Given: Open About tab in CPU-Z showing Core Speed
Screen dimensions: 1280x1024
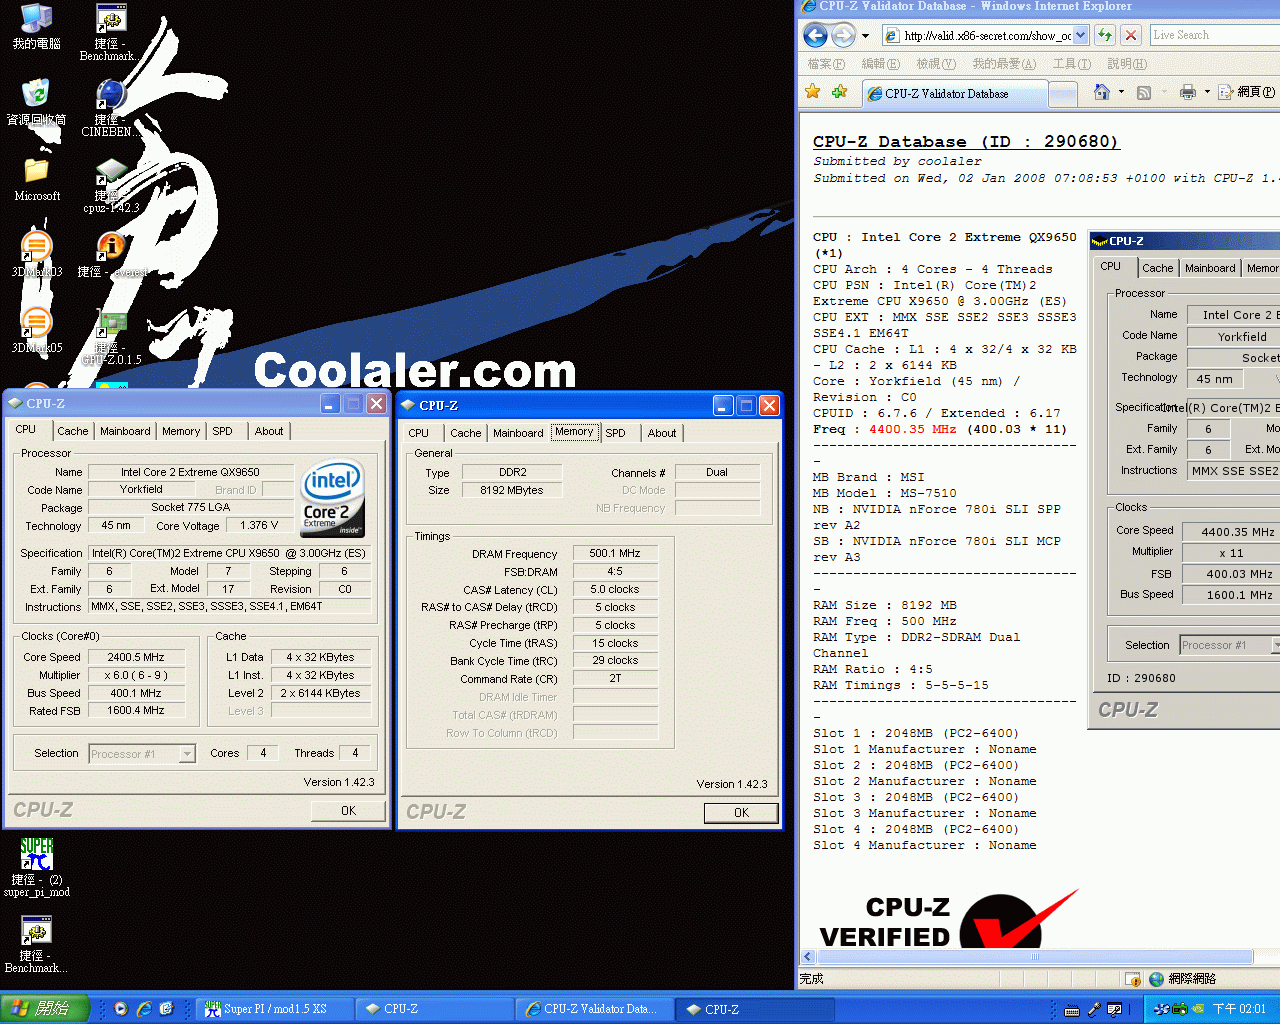Looking at the screenshot, I should point(268,431).
